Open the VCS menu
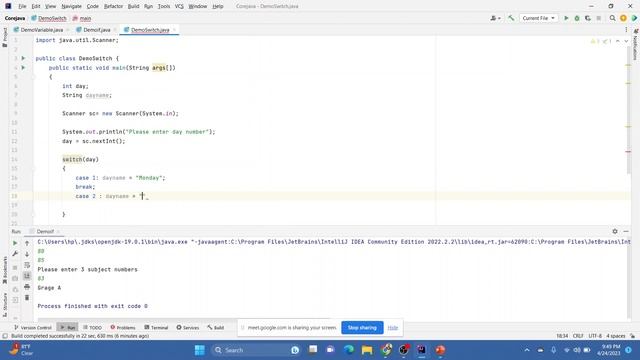Screen dimensions: 640x360 [x=179, y=6]
